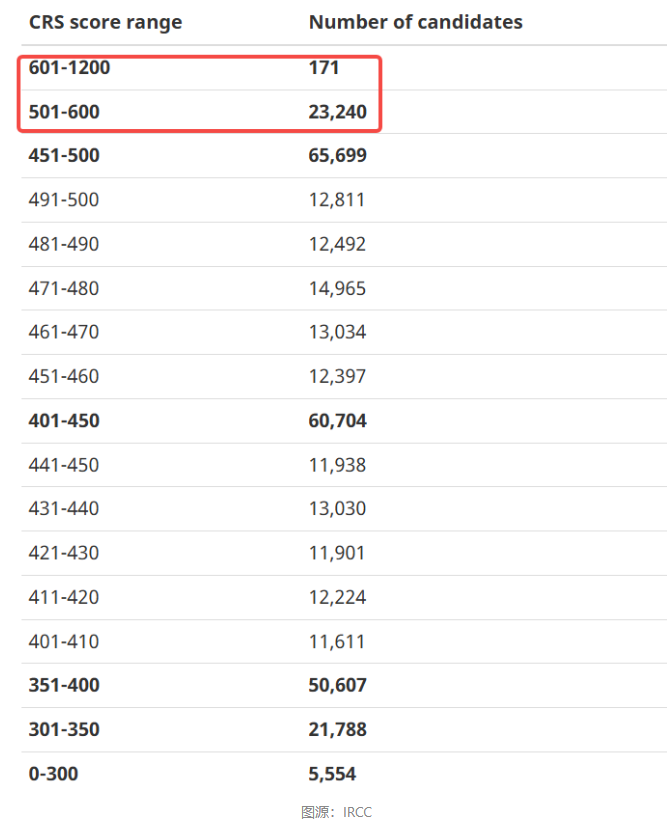Select the 501-600 score range cell

pos(64,112)
